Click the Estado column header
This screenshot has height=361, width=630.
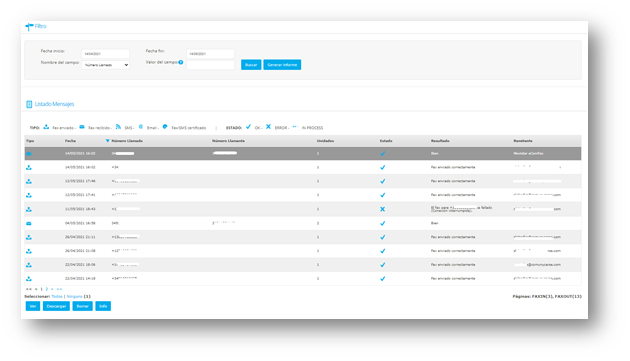click(386, 141)
